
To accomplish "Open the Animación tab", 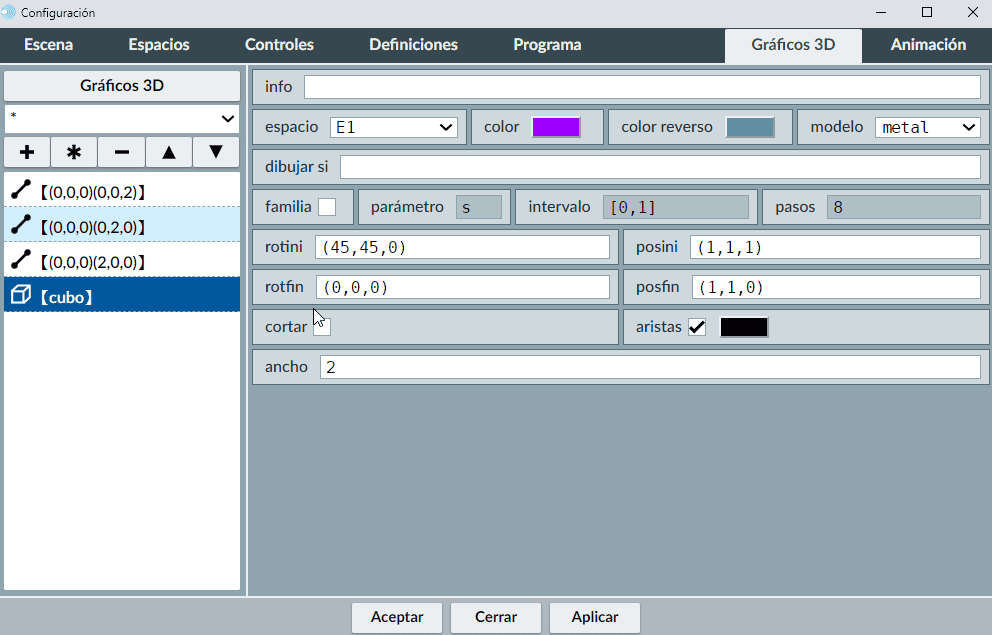I will pos(928,45).
